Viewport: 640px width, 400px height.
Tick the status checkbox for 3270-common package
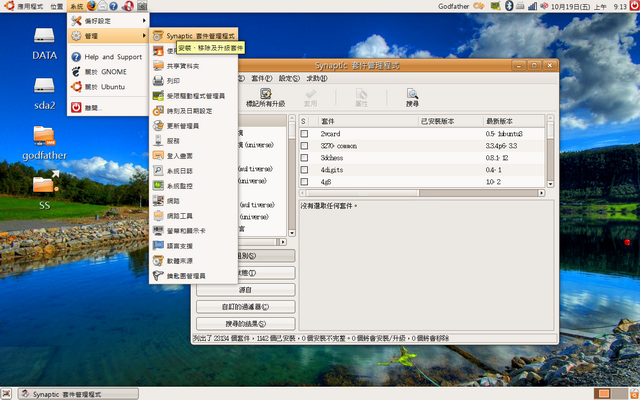click(304, 146)
